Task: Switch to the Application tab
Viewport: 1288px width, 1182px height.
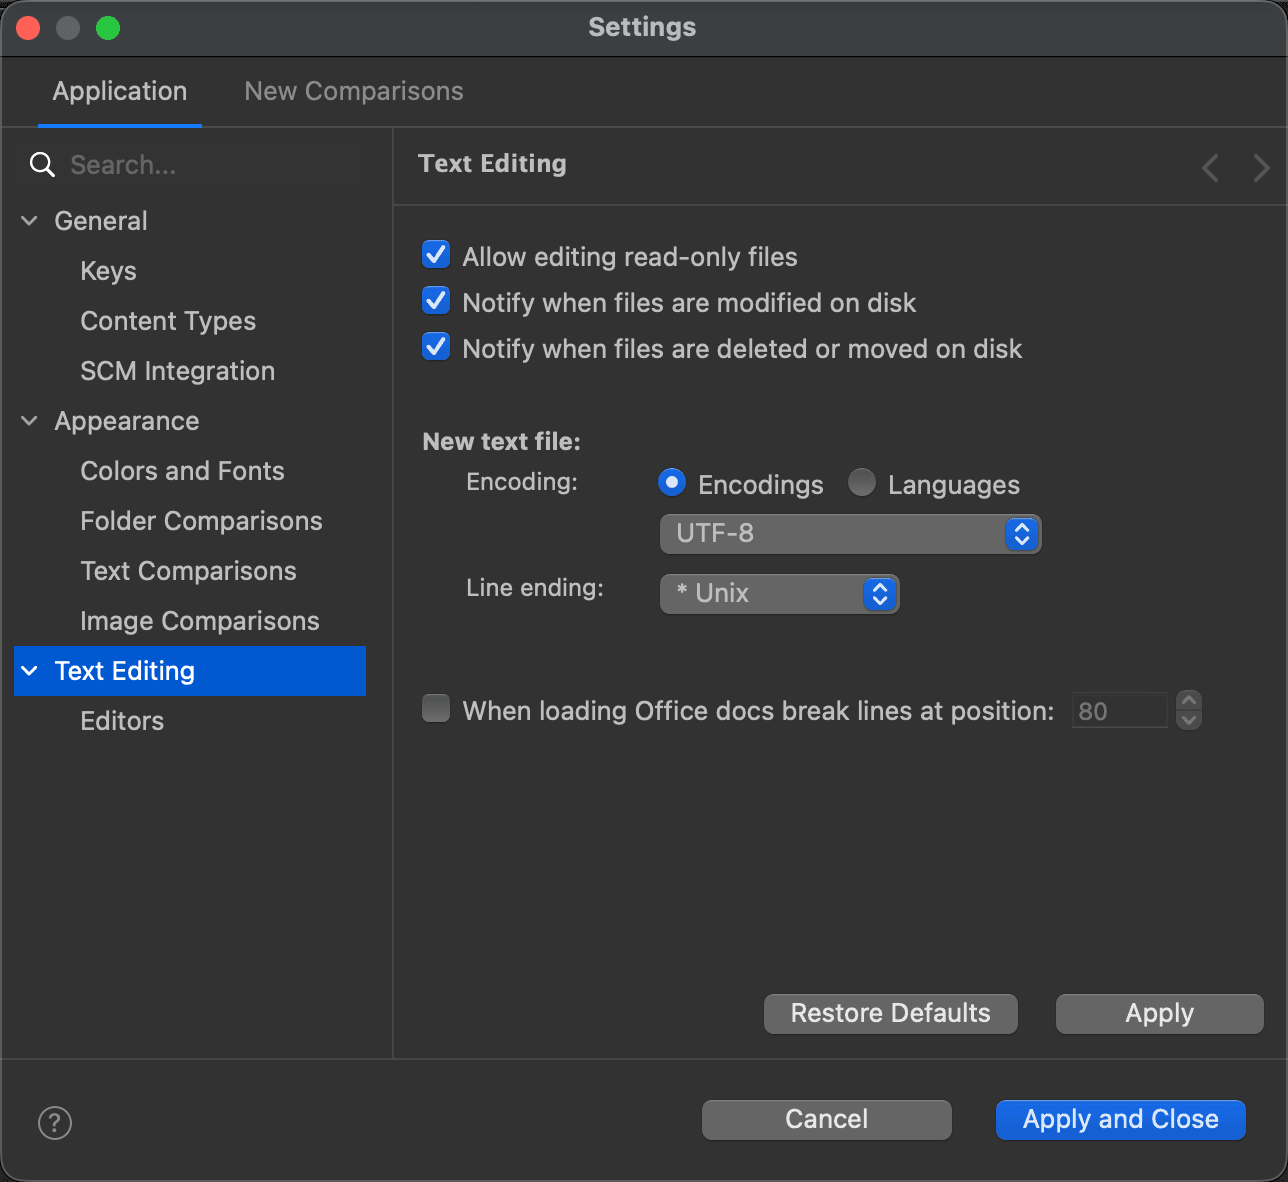Action: tap(120, 92)
